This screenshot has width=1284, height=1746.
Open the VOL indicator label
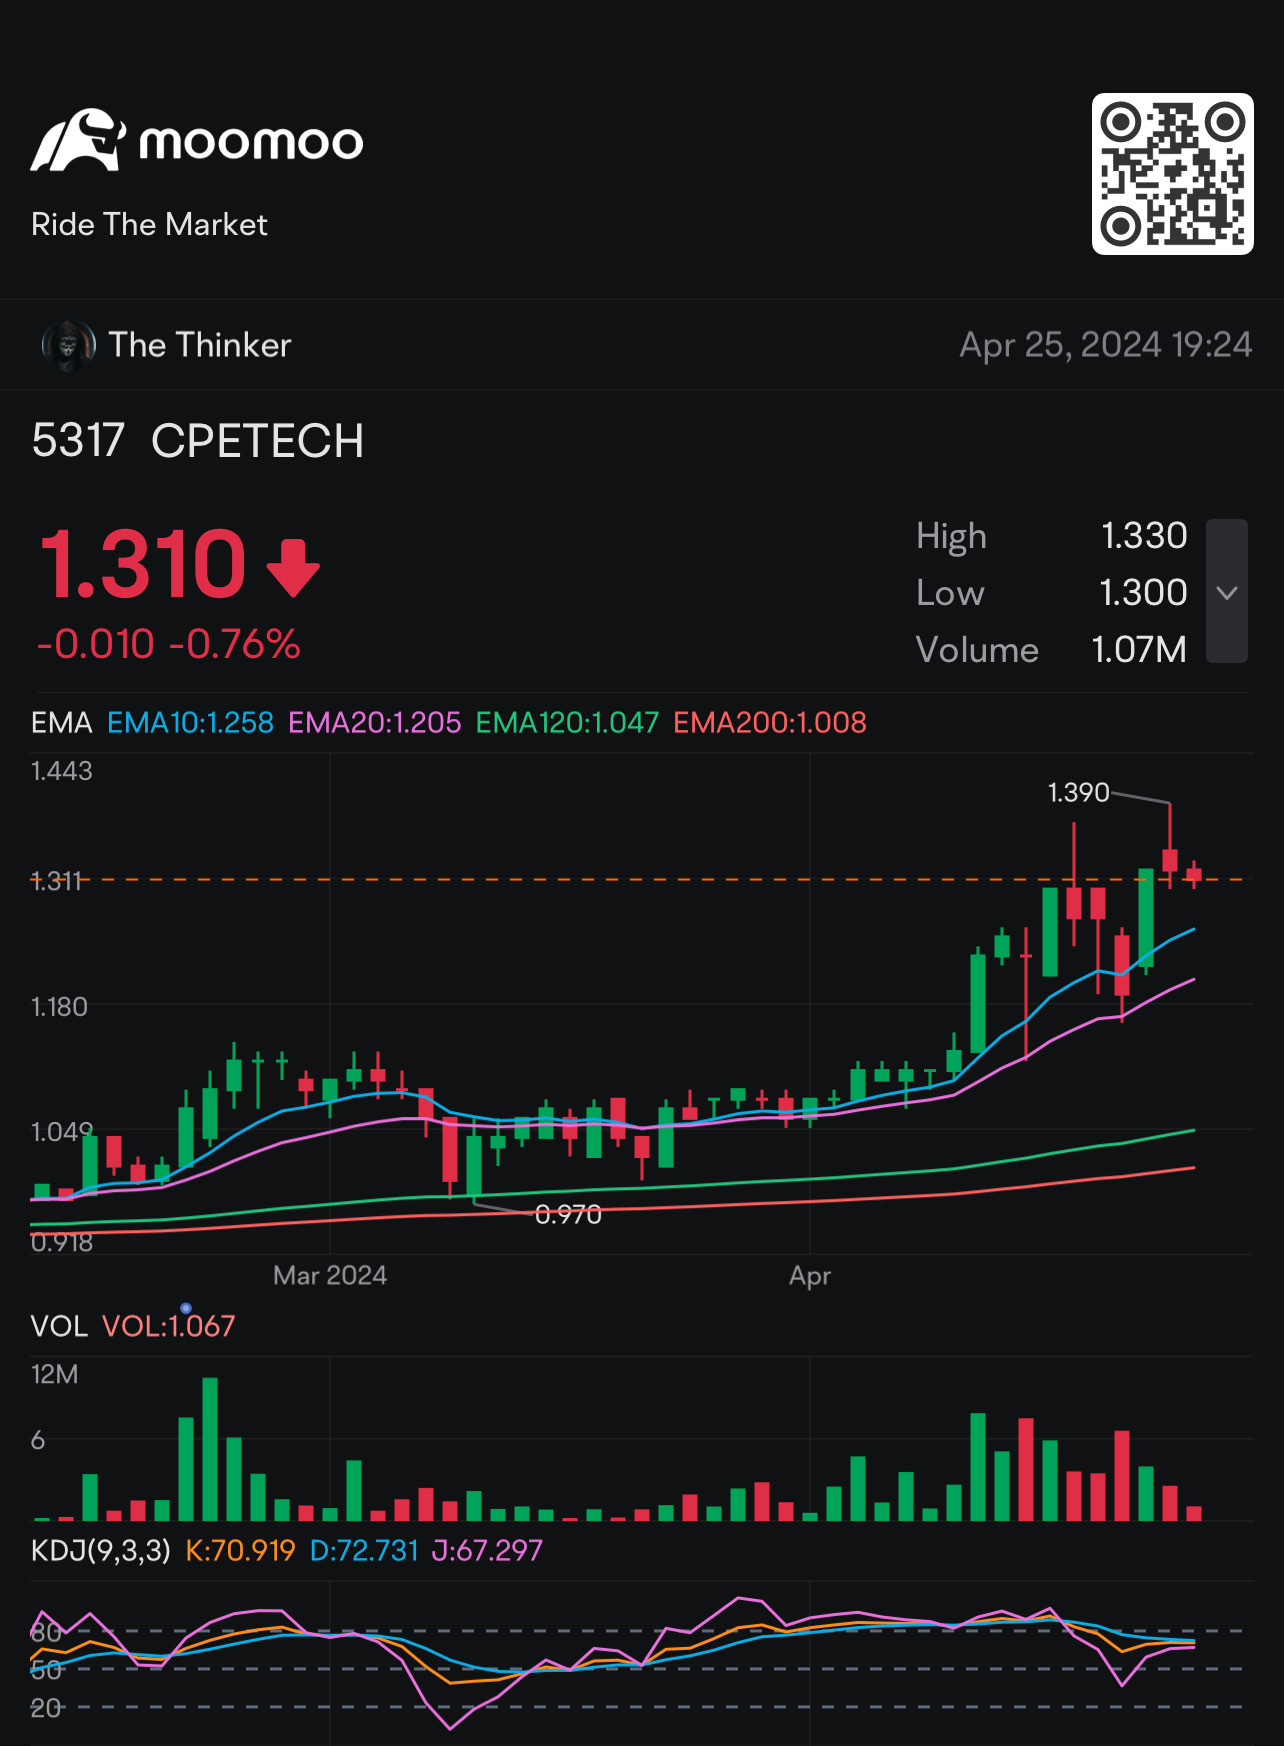59,1326
